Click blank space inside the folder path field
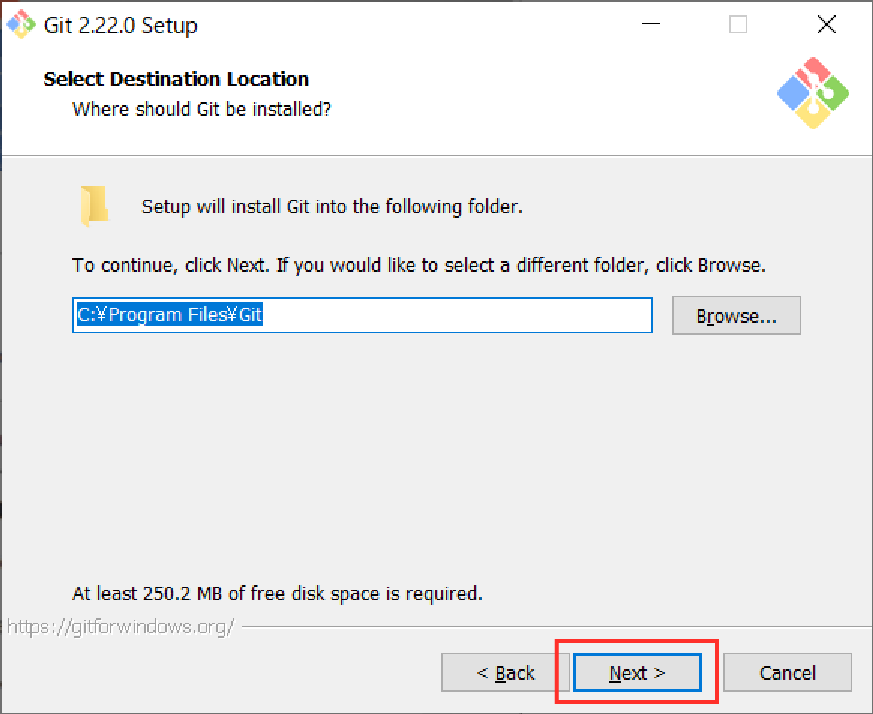 click(x=460, y=315)
